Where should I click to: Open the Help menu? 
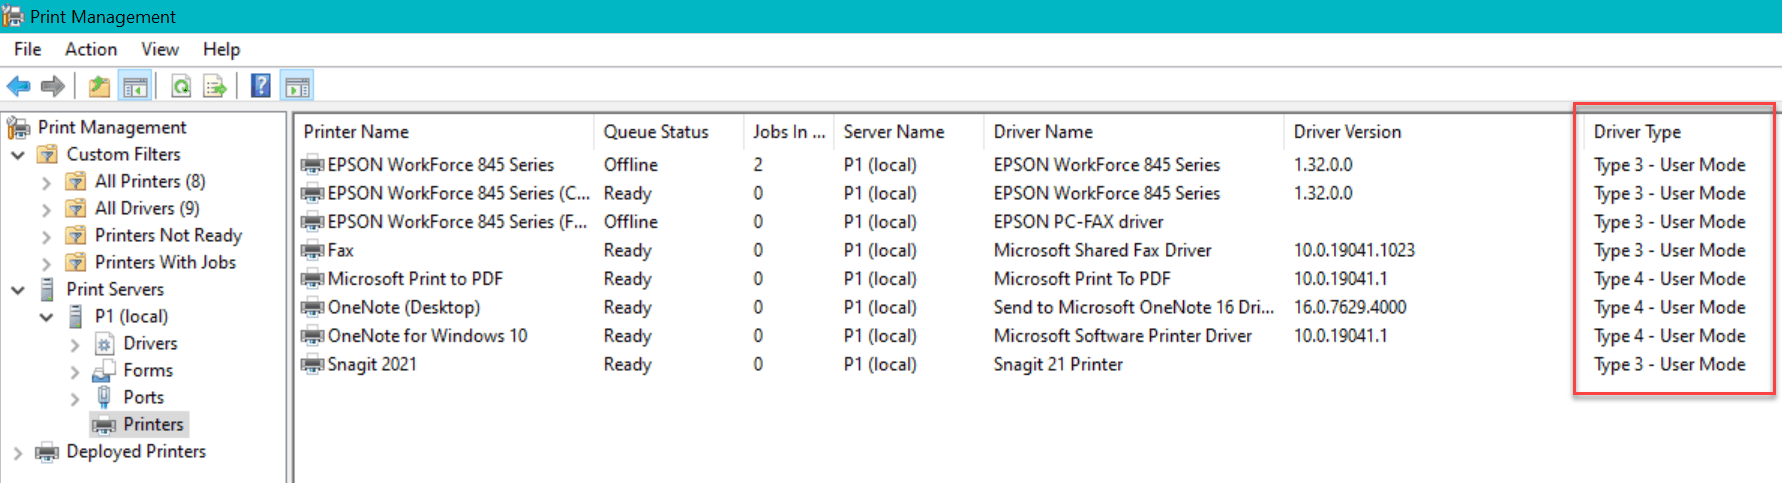pyautogui.click(x=221, y=49)
